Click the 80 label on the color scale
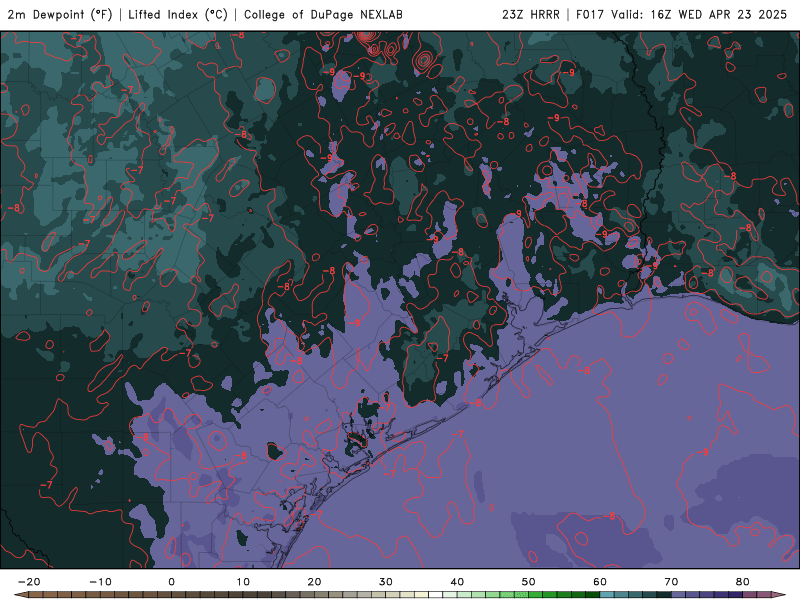This screenshot has width=800, height=600. [x=743, y=582]
